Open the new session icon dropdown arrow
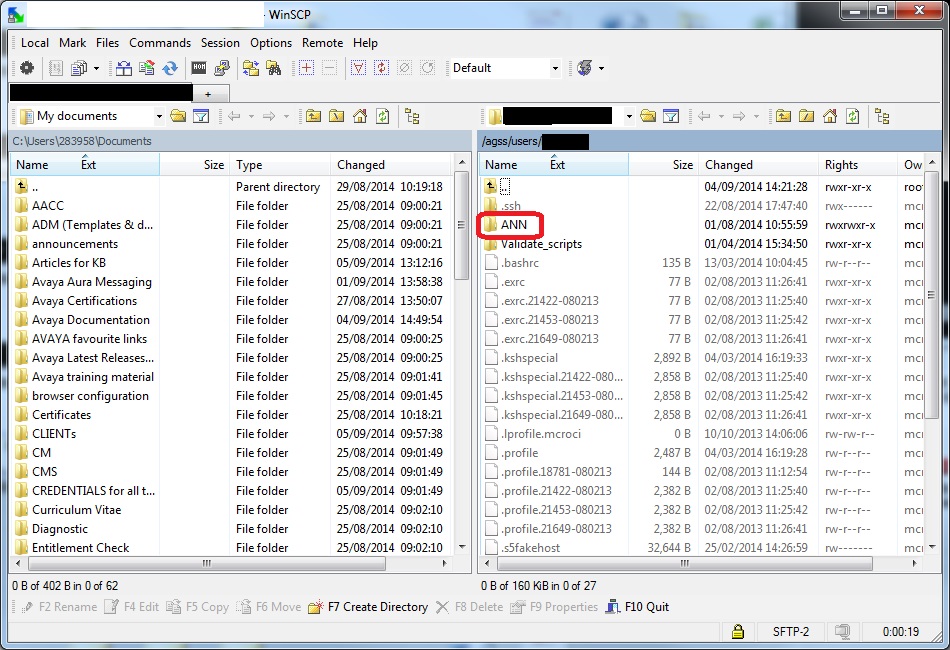 point(601,68)
